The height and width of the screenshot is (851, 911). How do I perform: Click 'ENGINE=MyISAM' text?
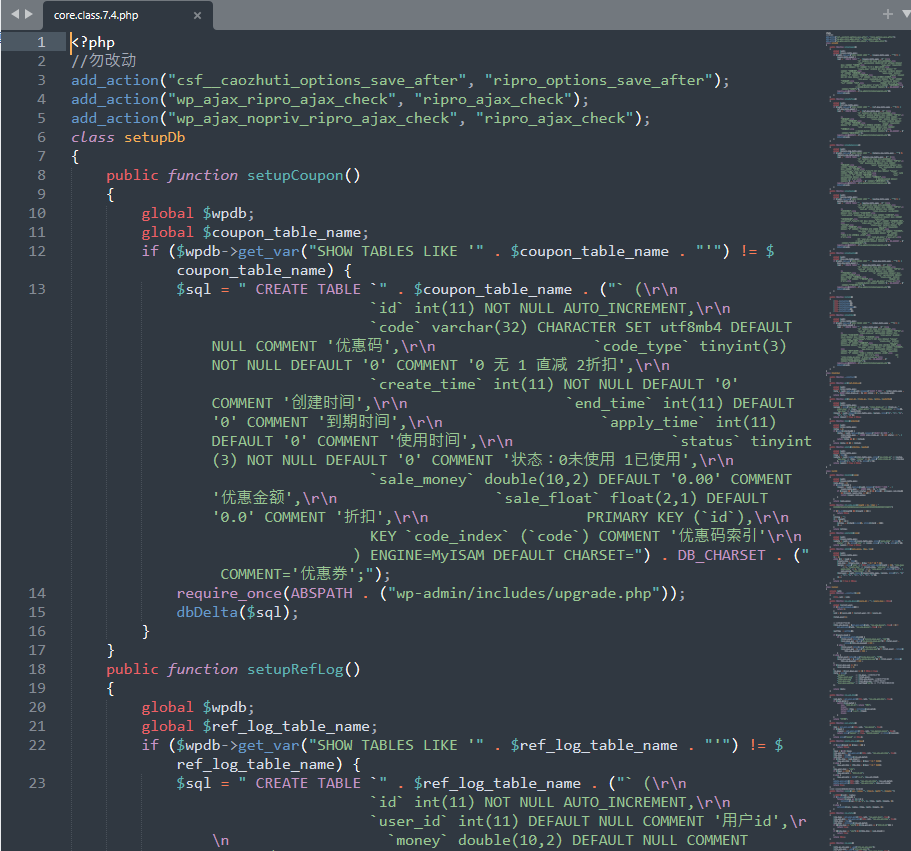427,555
